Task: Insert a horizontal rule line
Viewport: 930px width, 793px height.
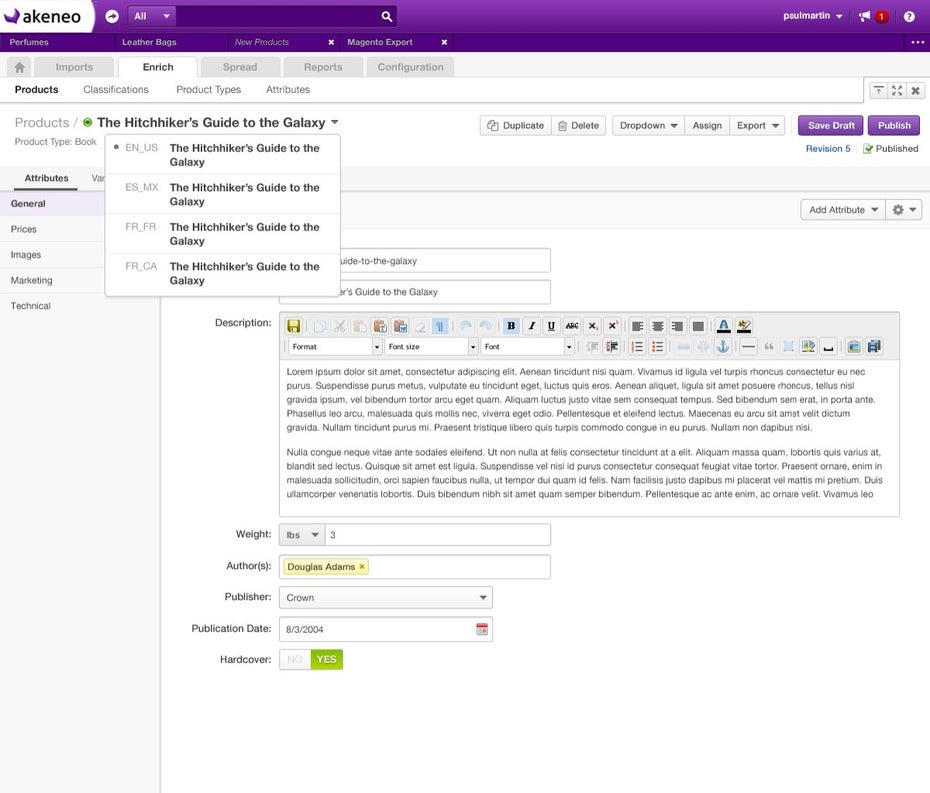Action: coord(749,346)
